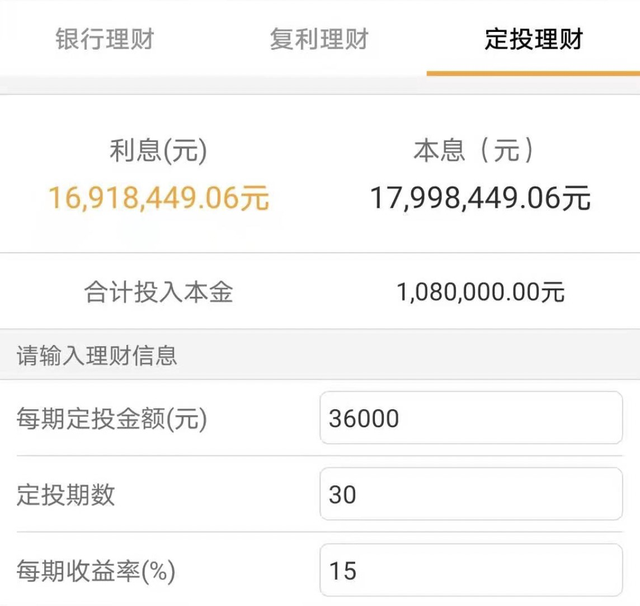This screenshot has height=606, width=640.
Task: Click the 定投期数 input showing 30
Action: tap(471, 494)
